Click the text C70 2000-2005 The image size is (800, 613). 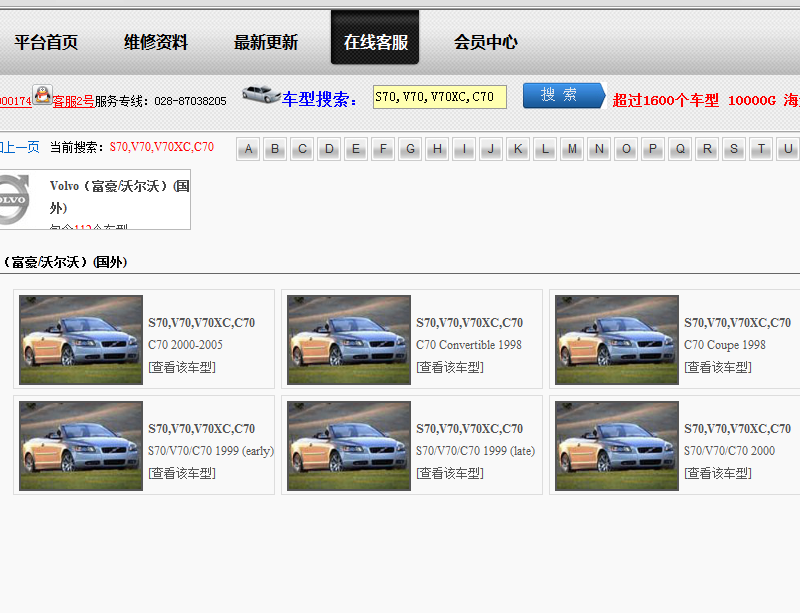185,345
